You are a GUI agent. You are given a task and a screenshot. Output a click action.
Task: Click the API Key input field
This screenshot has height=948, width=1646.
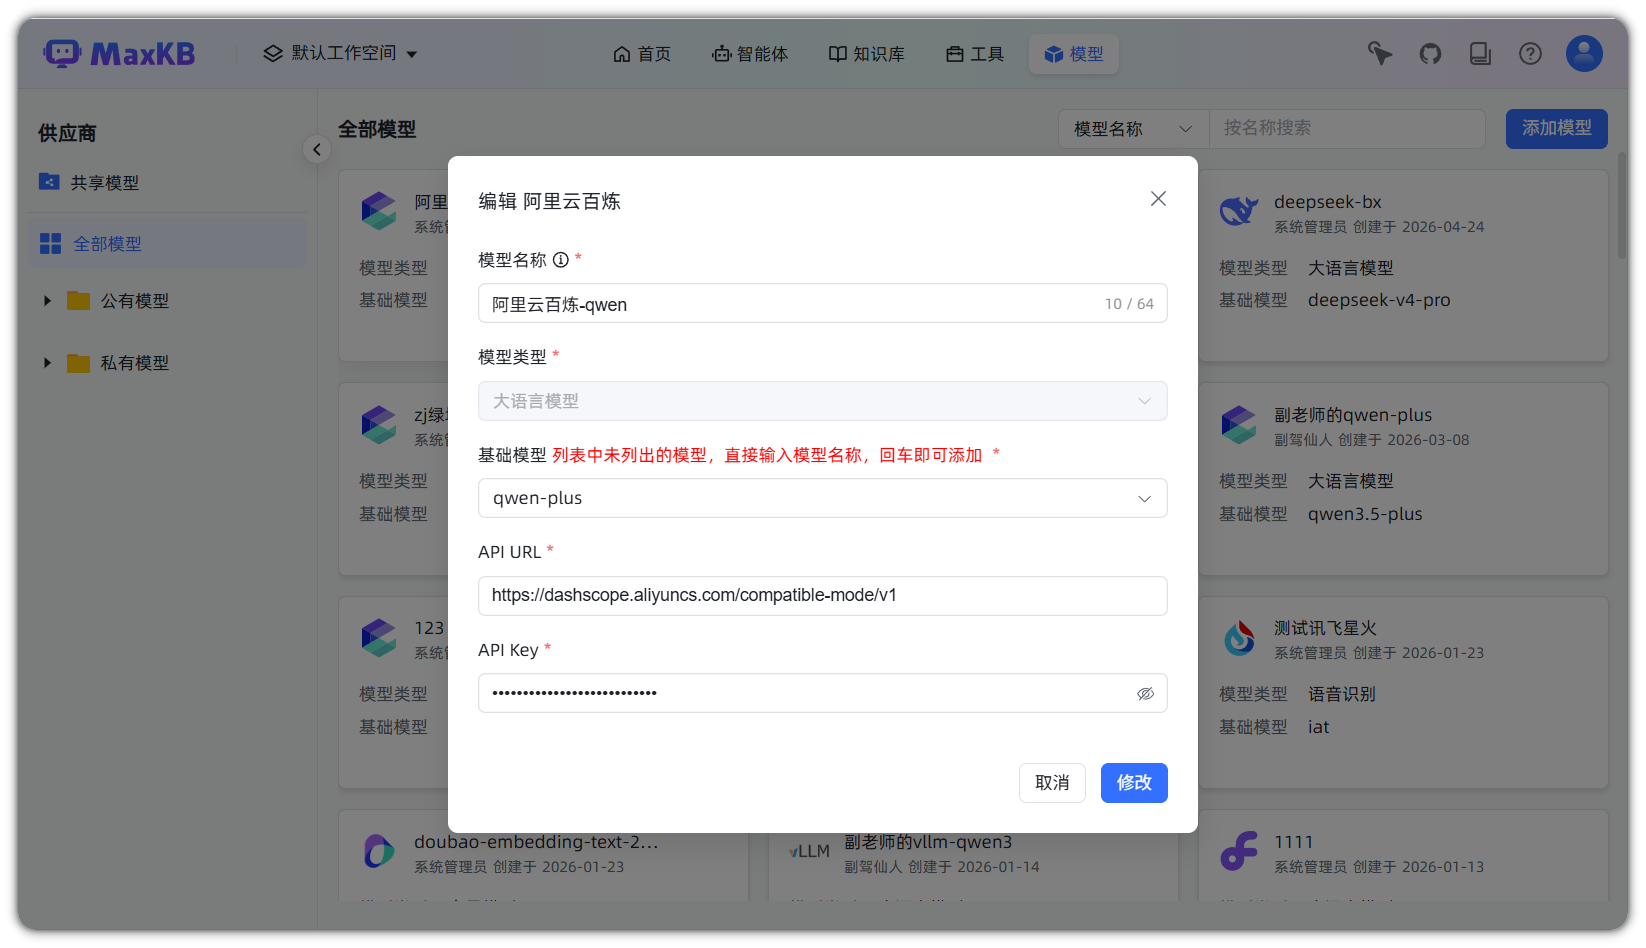(823, 693)
